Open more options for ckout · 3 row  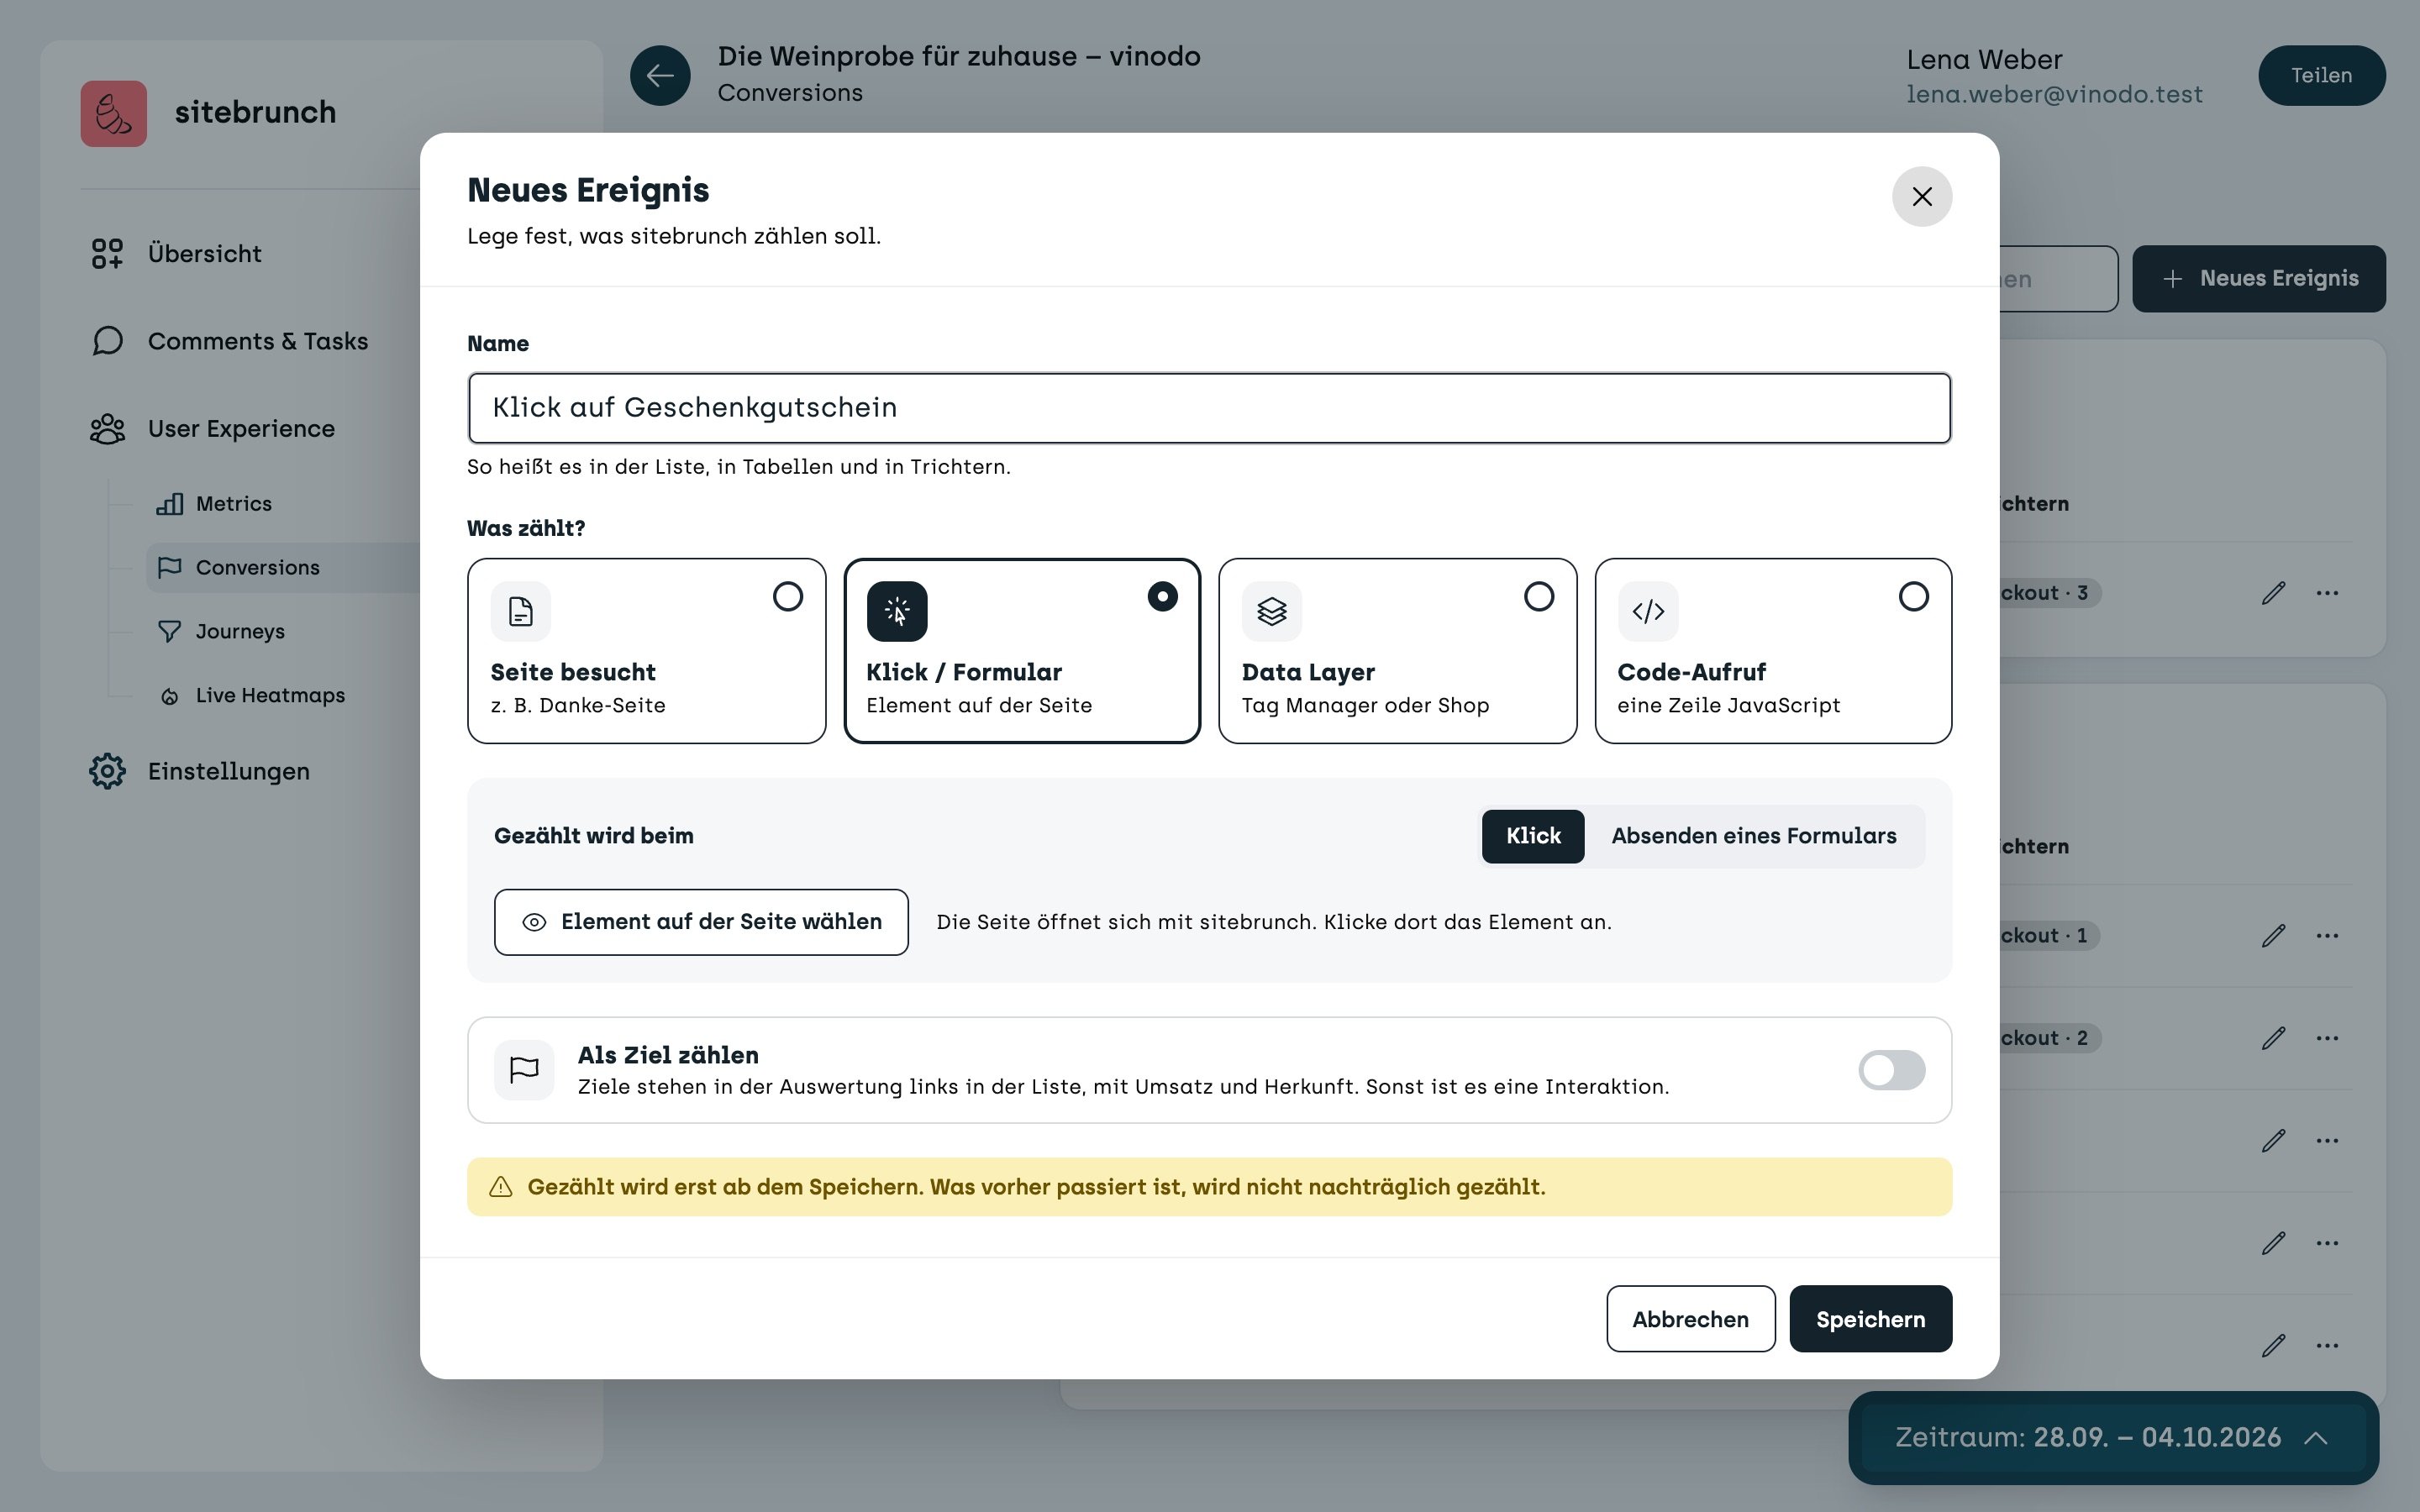tap(2327, 593)
